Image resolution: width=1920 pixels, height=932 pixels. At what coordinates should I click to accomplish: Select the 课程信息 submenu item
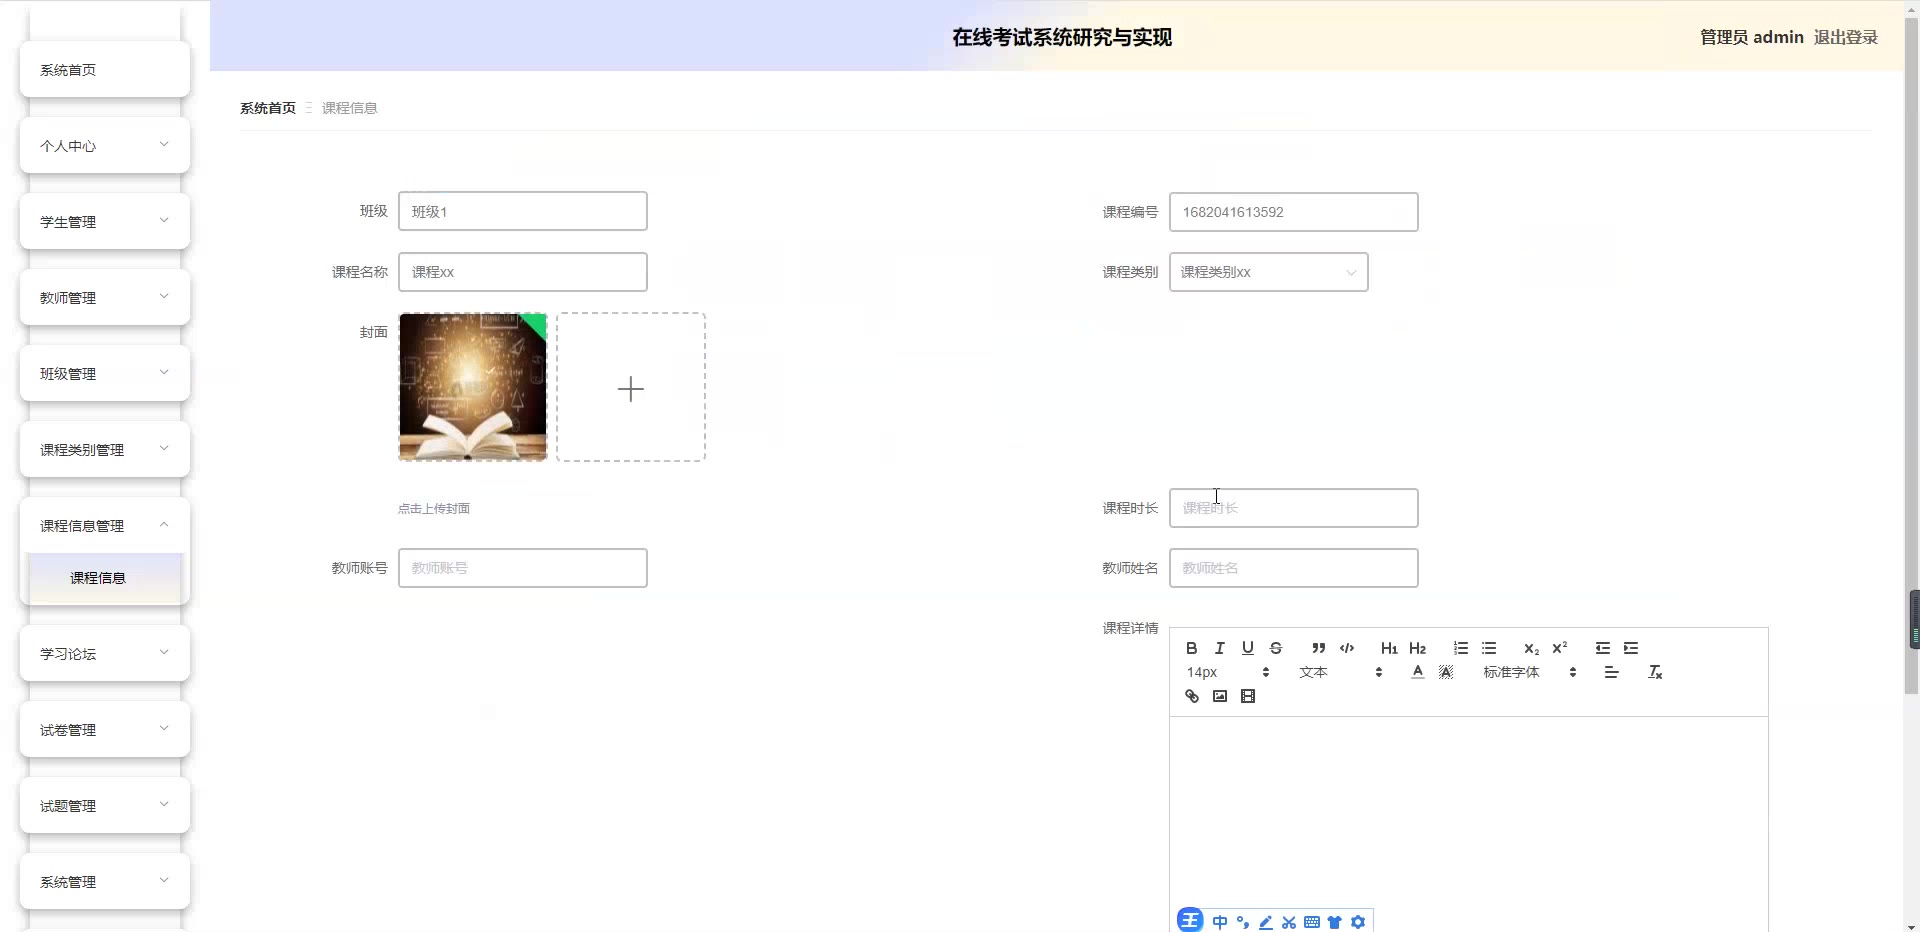[x=105, y=578]
